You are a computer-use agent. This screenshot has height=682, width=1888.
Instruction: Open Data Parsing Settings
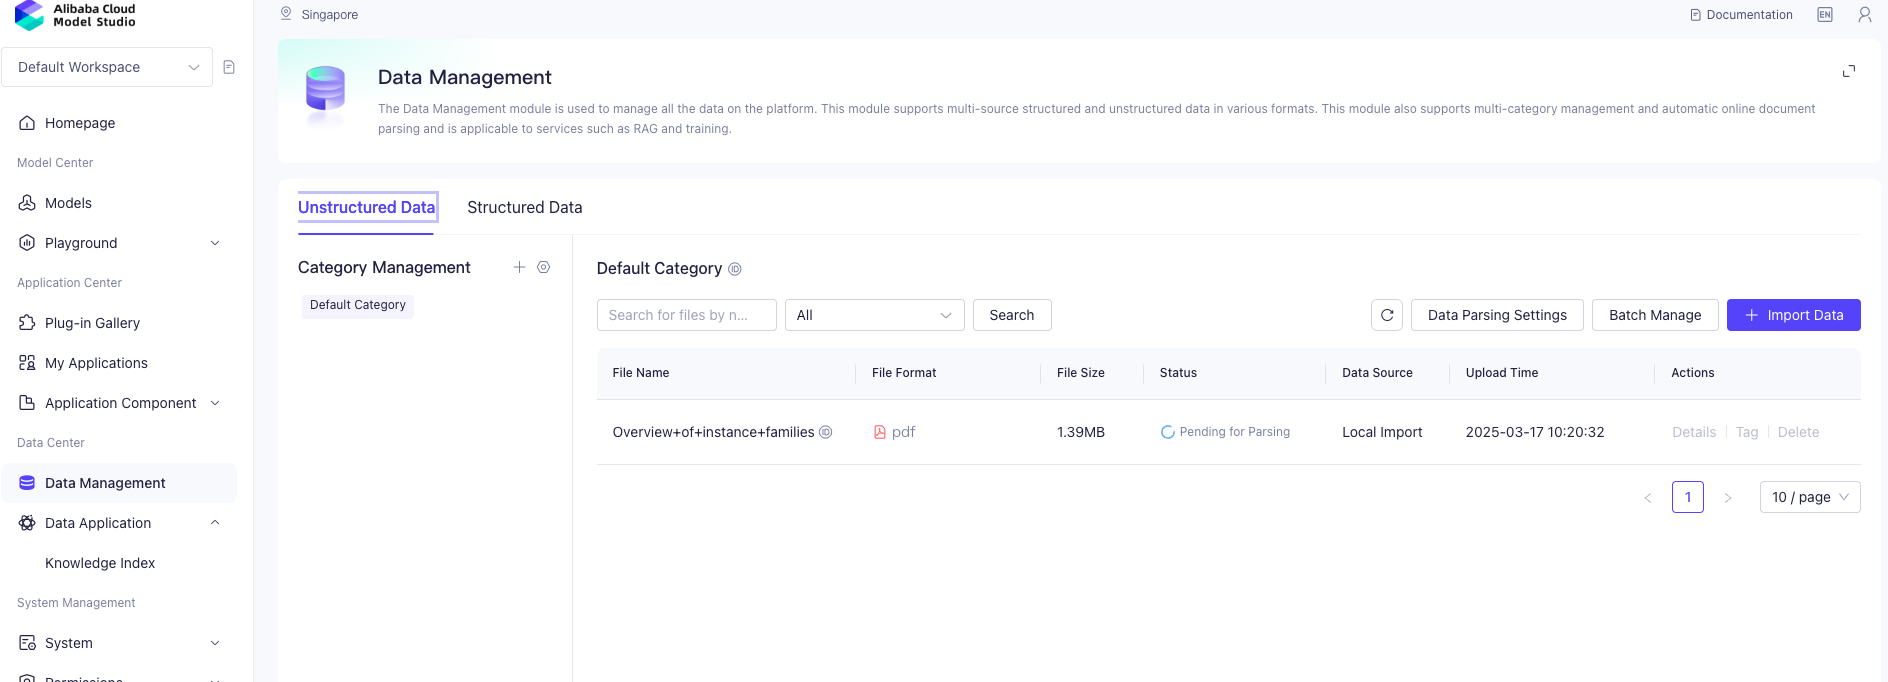(1497, 315)
